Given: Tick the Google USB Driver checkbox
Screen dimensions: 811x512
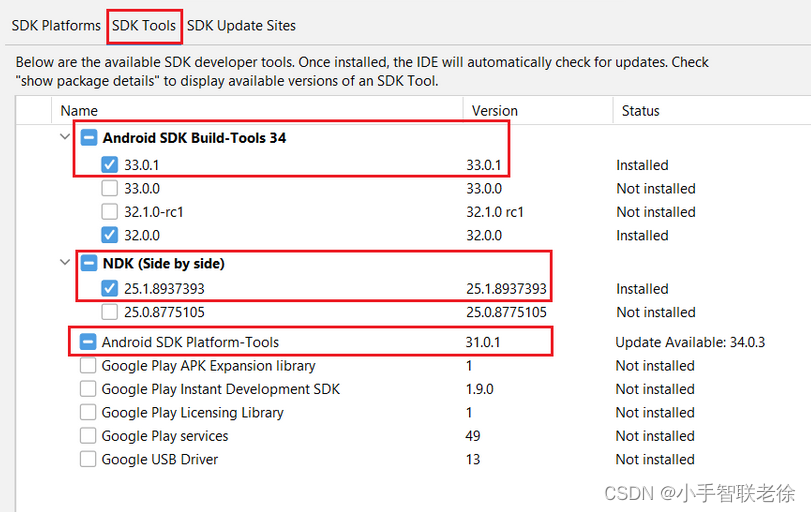Looking at the screenshot, I should 88,459.
